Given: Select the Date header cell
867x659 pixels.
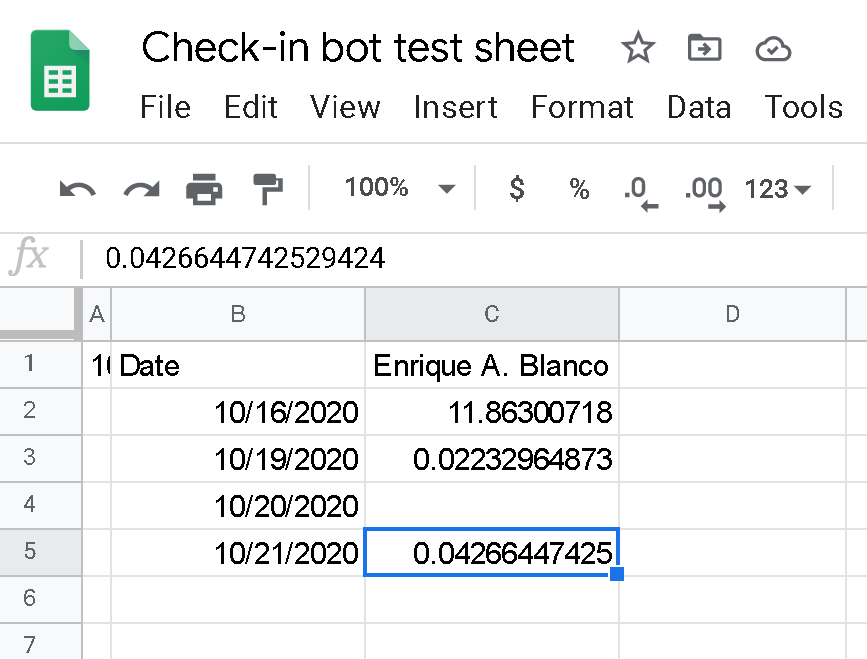Looking at the screenshot, I should [x=238, y=365].
